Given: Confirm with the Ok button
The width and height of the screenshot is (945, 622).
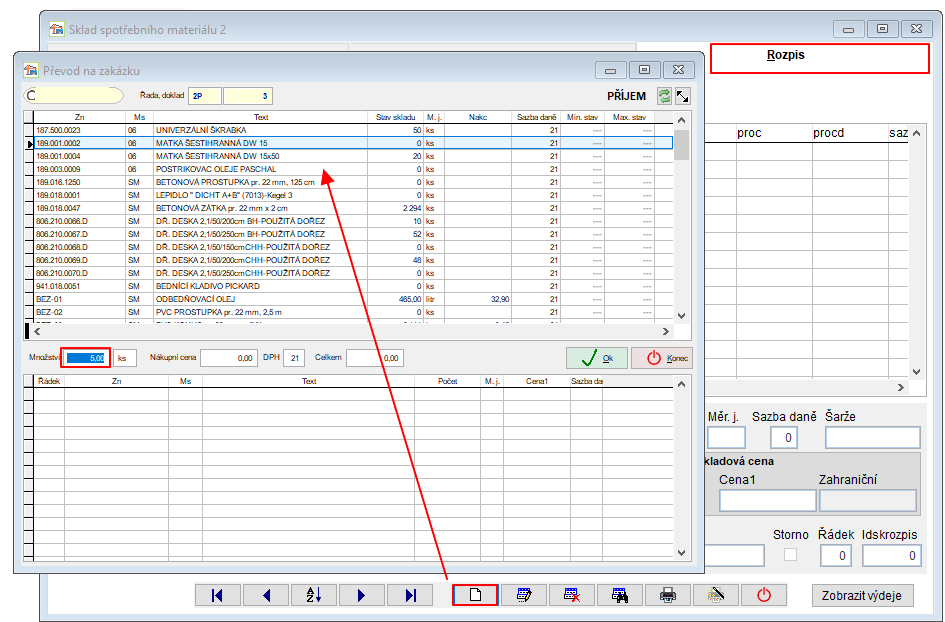Looking at the screenshot, I should click(x=597, y=358).
